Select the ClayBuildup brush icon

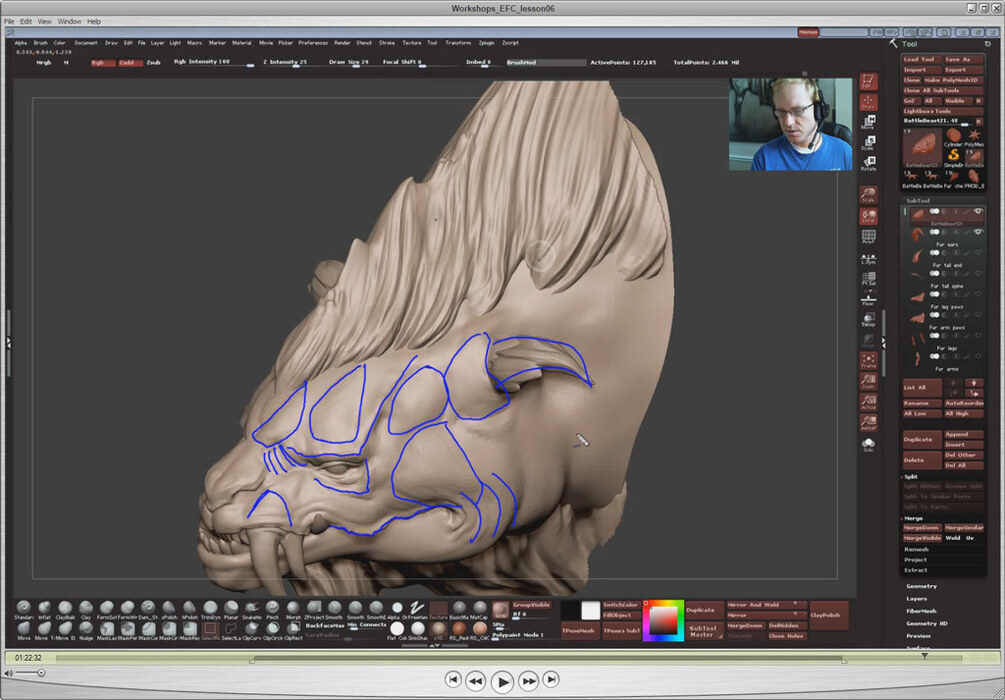tap(65, 607)
